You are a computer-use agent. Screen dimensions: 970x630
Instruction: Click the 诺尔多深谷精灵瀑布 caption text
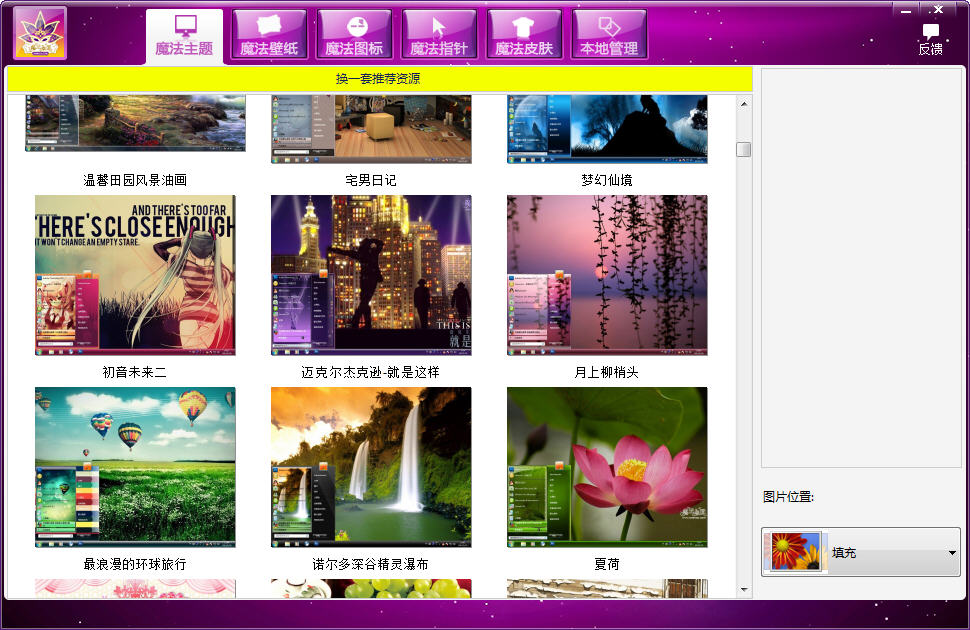[371, 564]
